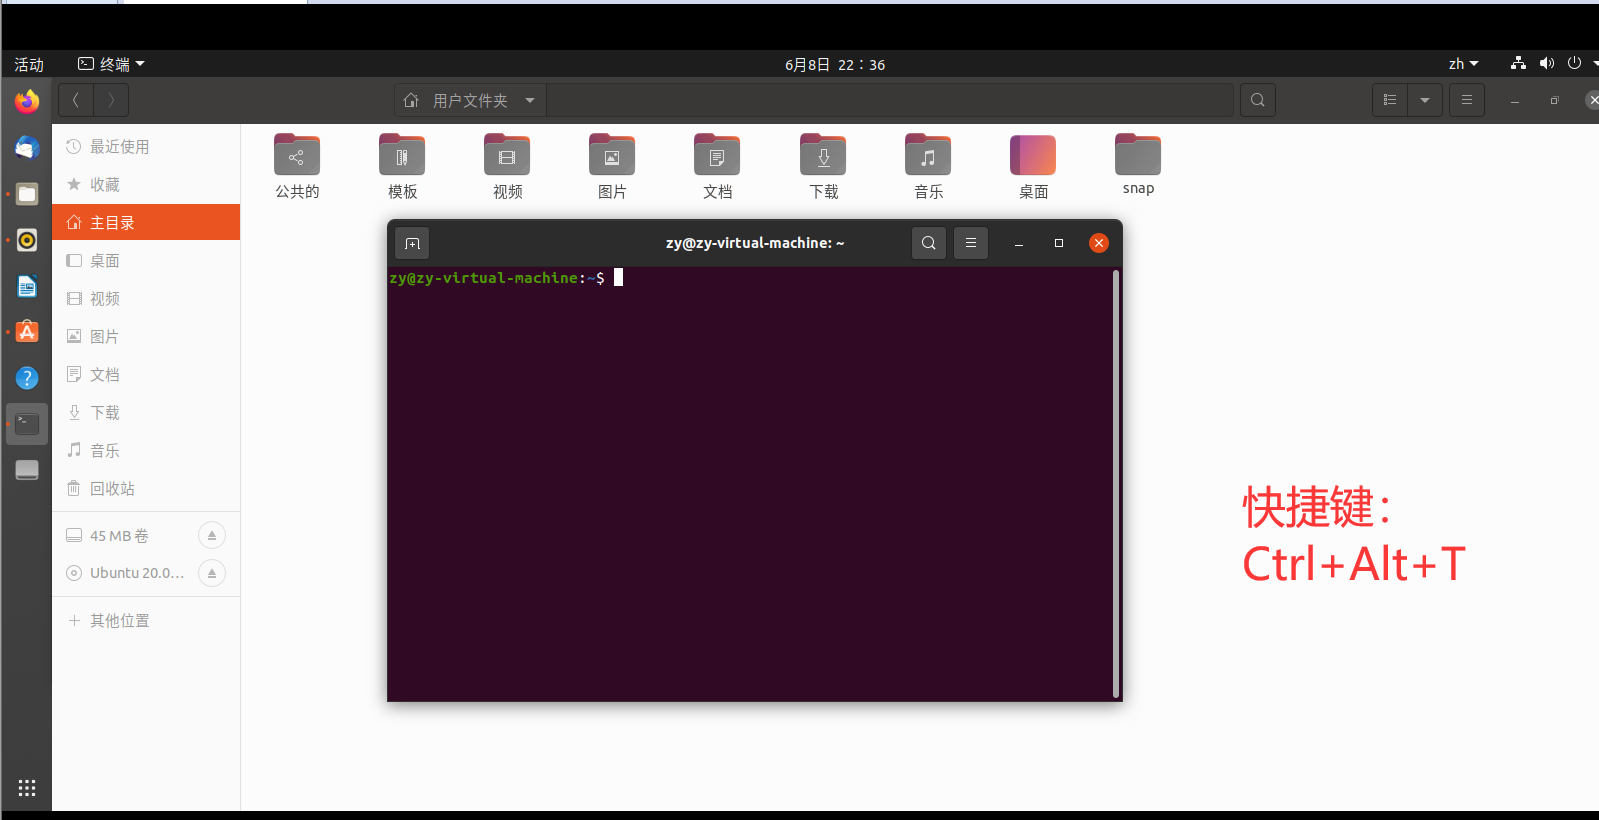This screenshot has height=820, width=1599.
Task: Open the 45 MB 卷 volume
Action: point(119,536)
